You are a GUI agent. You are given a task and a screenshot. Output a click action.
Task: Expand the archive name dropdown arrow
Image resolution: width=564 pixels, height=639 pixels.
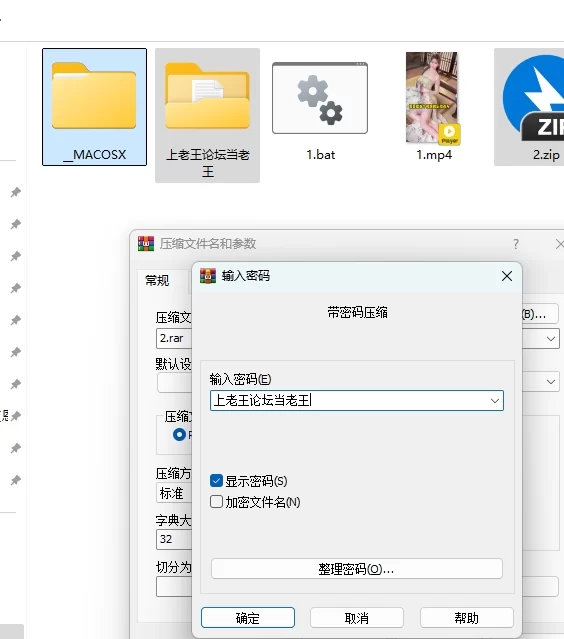(551, 339)
